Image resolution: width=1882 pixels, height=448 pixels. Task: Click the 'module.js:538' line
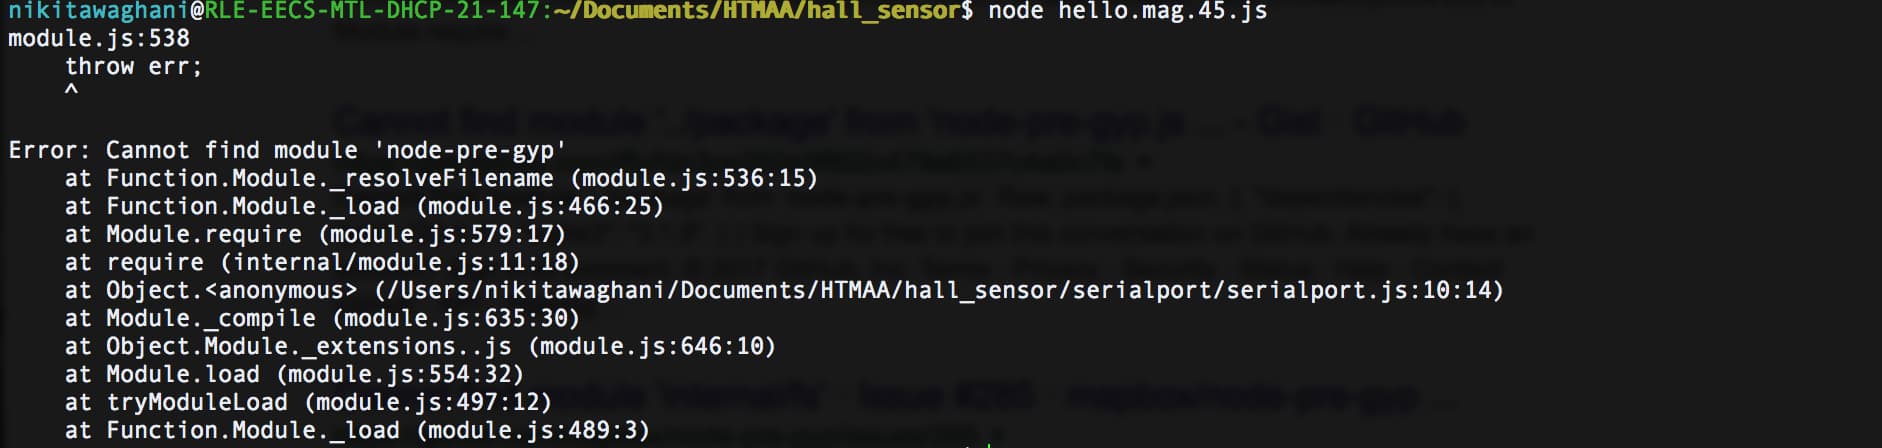(x=99, y=38)
